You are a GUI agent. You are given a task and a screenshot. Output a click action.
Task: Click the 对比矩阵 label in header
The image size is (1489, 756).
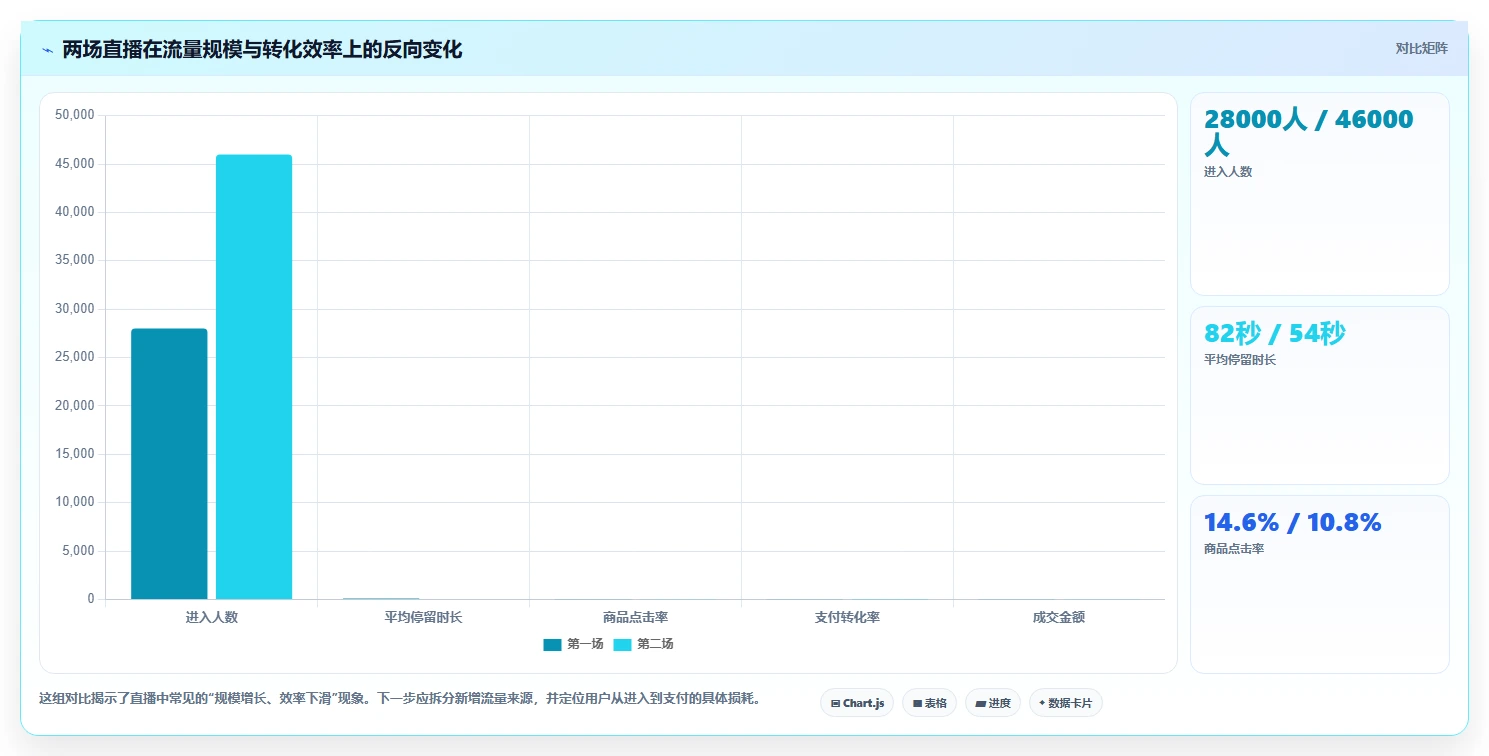click(1422, 48)
